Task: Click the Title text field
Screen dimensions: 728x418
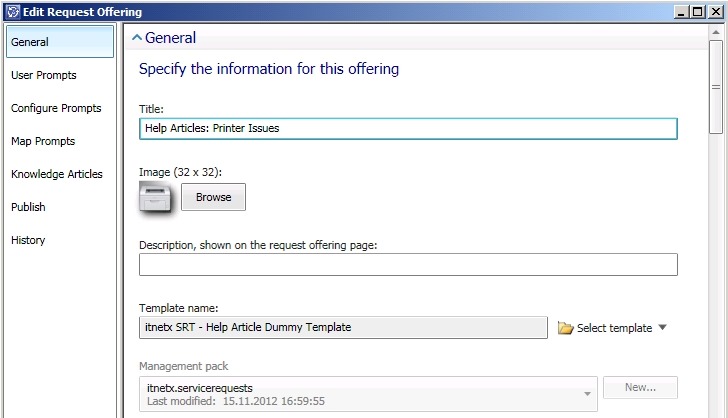Action: tap(408, 128)
